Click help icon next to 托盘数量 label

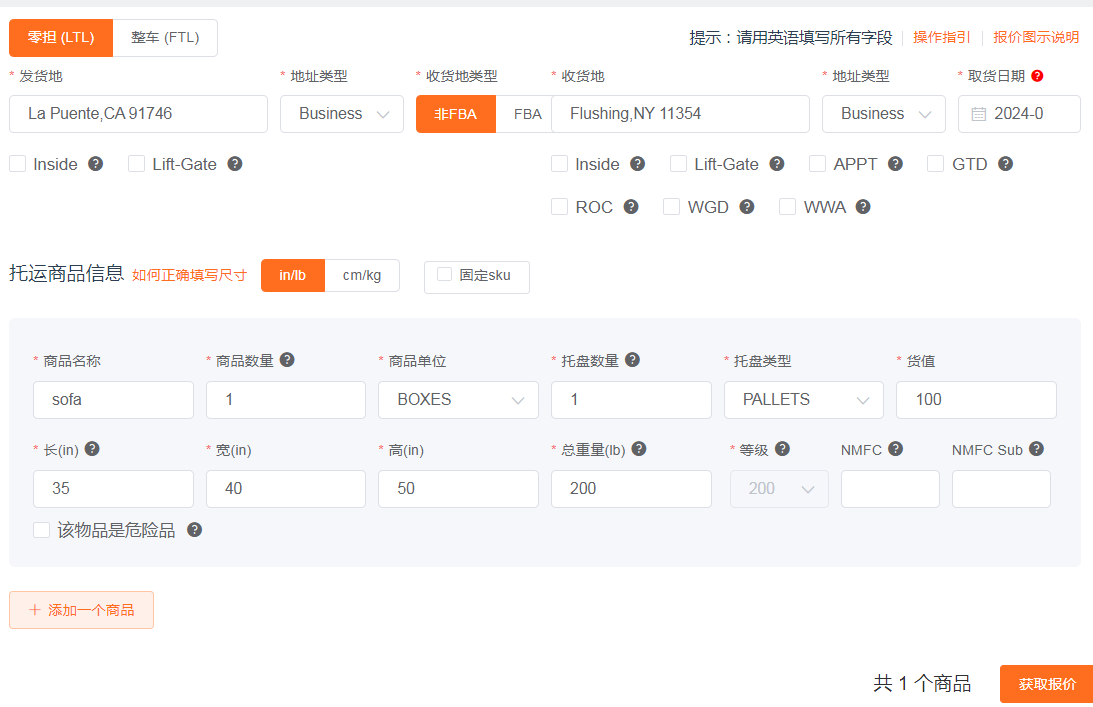[x=632, y=360]
